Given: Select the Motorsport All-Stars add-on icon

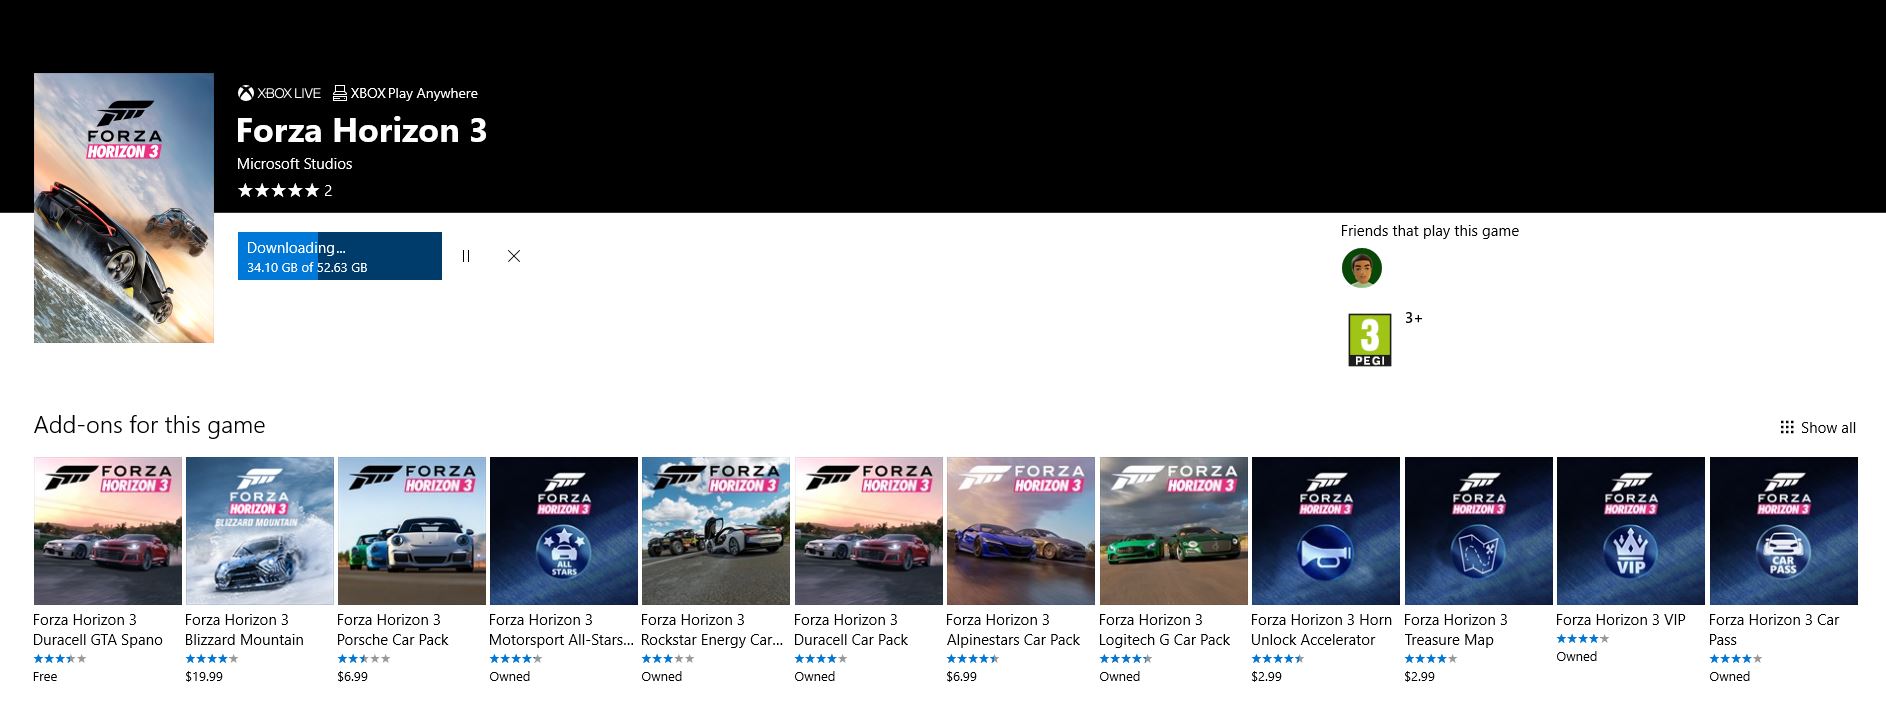Looking at the screenshot, I should 564,531.
